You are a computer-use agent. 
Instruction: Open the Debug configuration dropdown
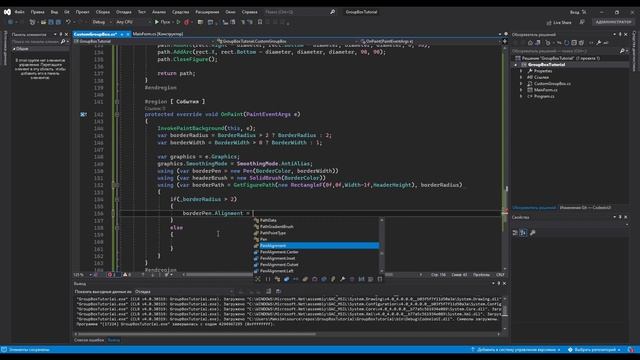click(x=101, y=22)
